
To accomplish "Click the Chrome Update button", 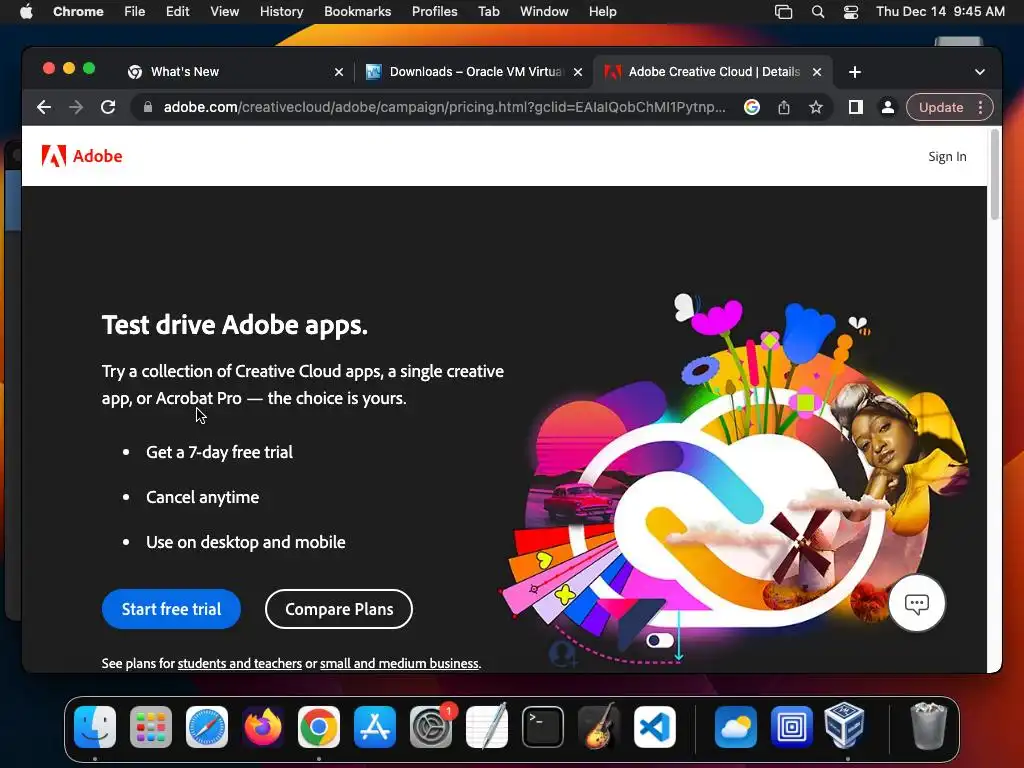I will [941, 107].
